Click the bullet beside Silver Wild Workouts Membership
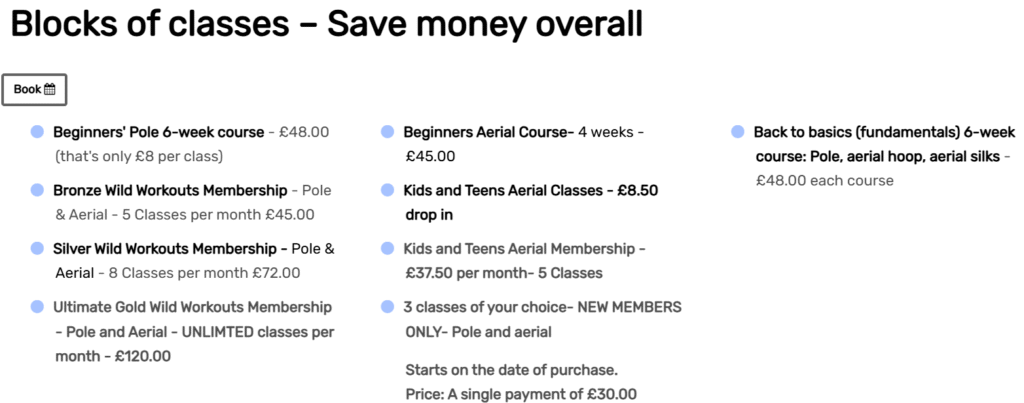This screenshot has height=403, width=1024. point(37,248)
